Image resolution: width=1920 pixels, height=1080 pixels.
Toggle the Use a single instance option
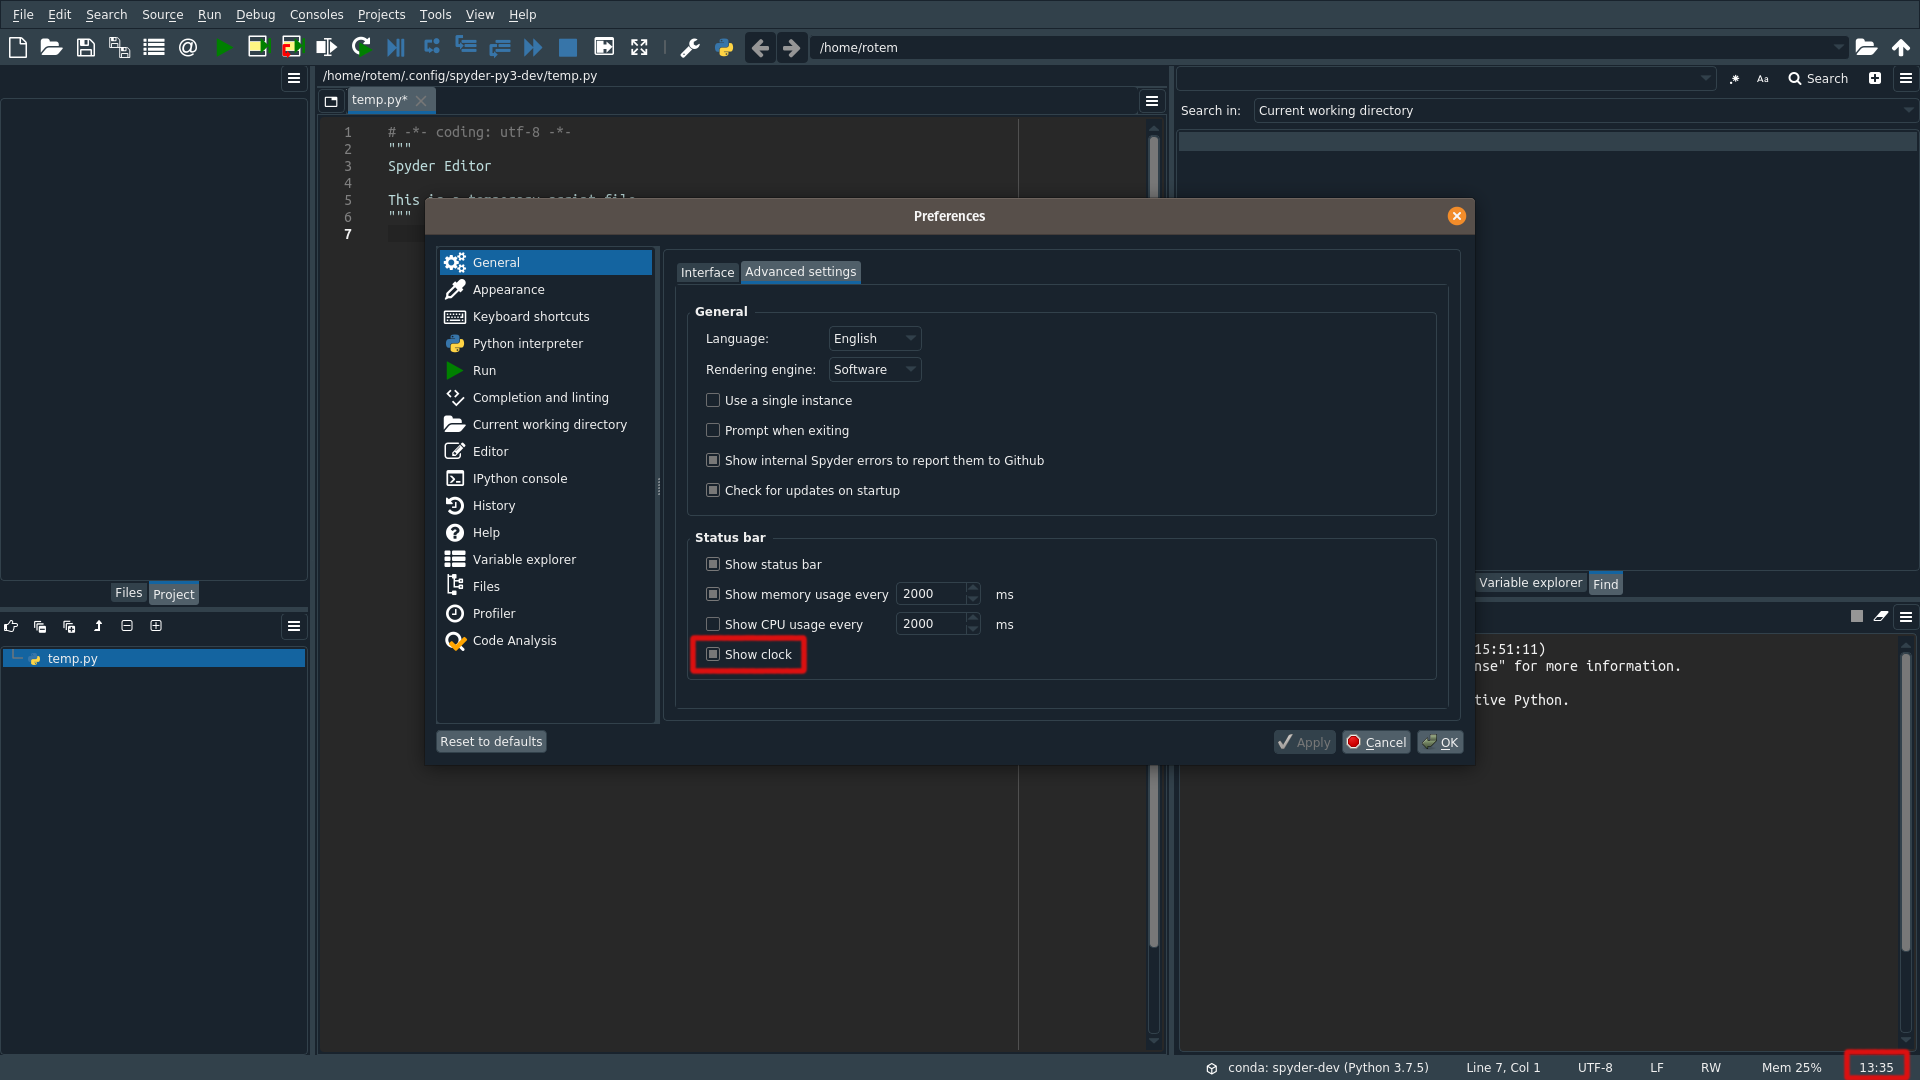[x=713, y=400]
